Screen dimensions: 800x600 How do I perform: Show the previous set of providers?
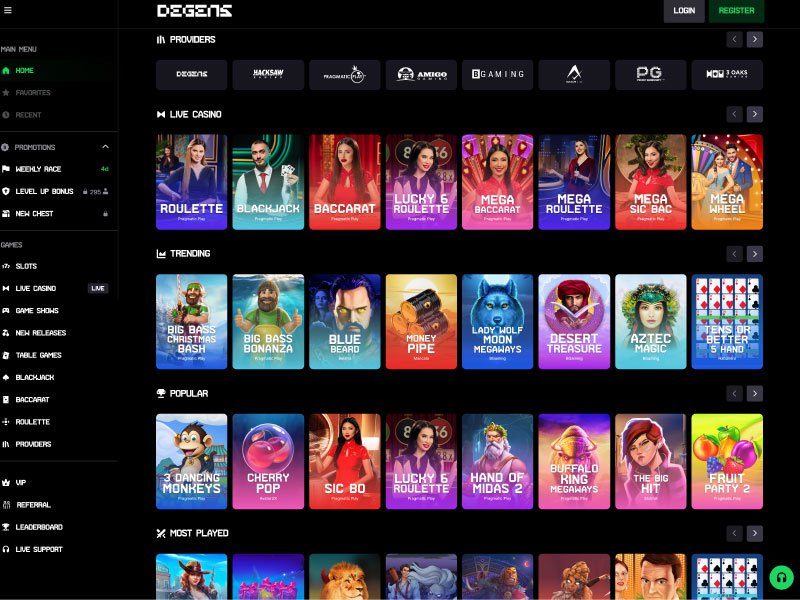pos(734,39)
